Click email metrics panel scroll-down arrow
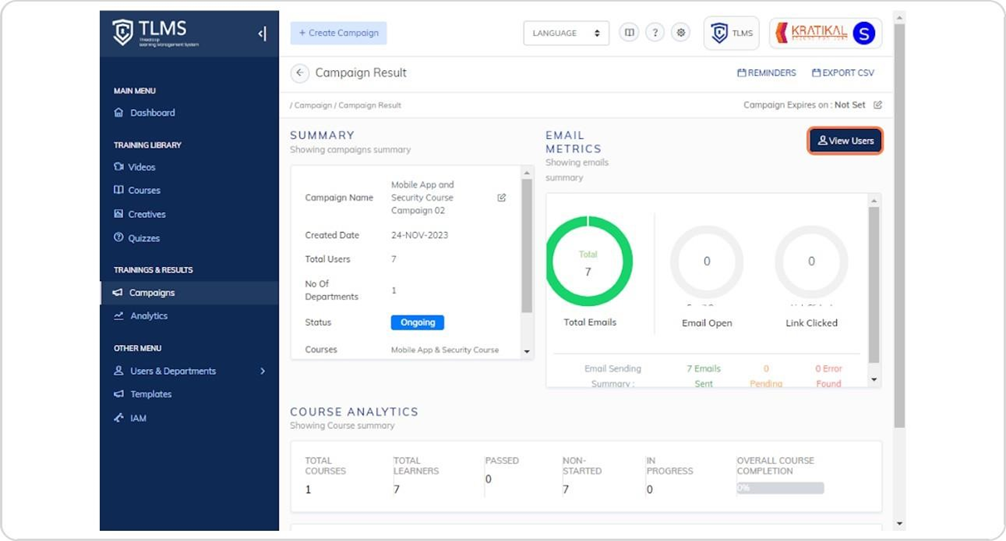 coord(874,379)
